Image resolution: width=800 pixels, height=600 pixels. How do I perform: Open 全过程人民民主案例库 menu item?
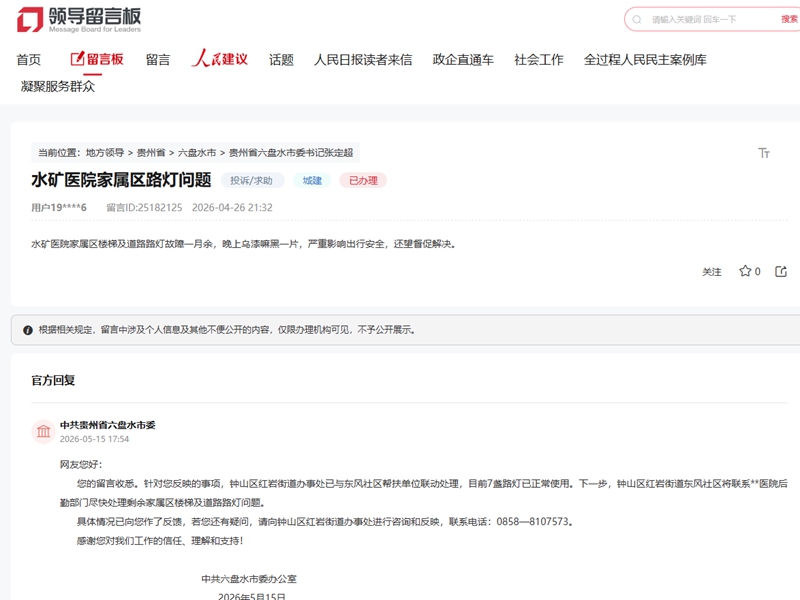(645, 60)
